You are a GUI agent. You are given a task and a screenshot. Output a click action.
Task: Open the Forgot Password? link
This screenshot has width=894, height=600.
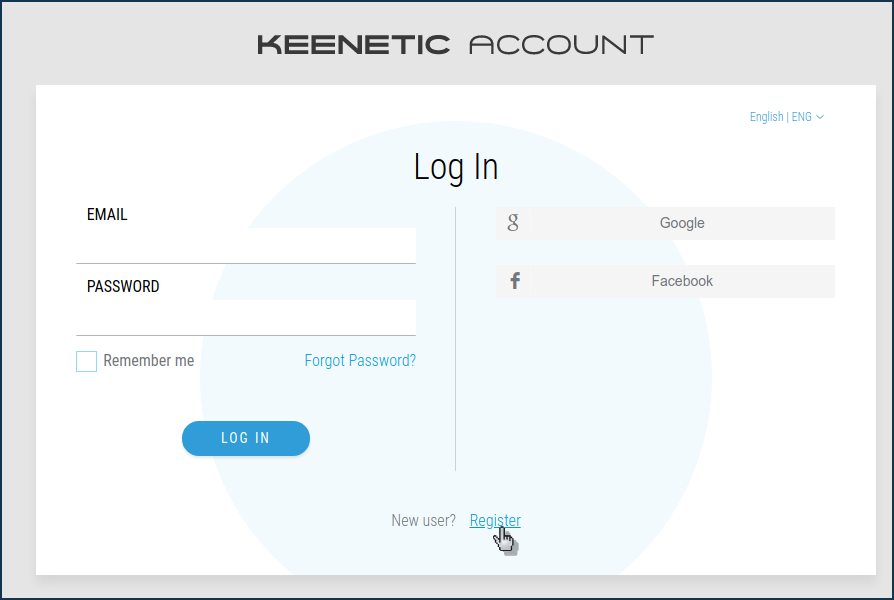360,360
